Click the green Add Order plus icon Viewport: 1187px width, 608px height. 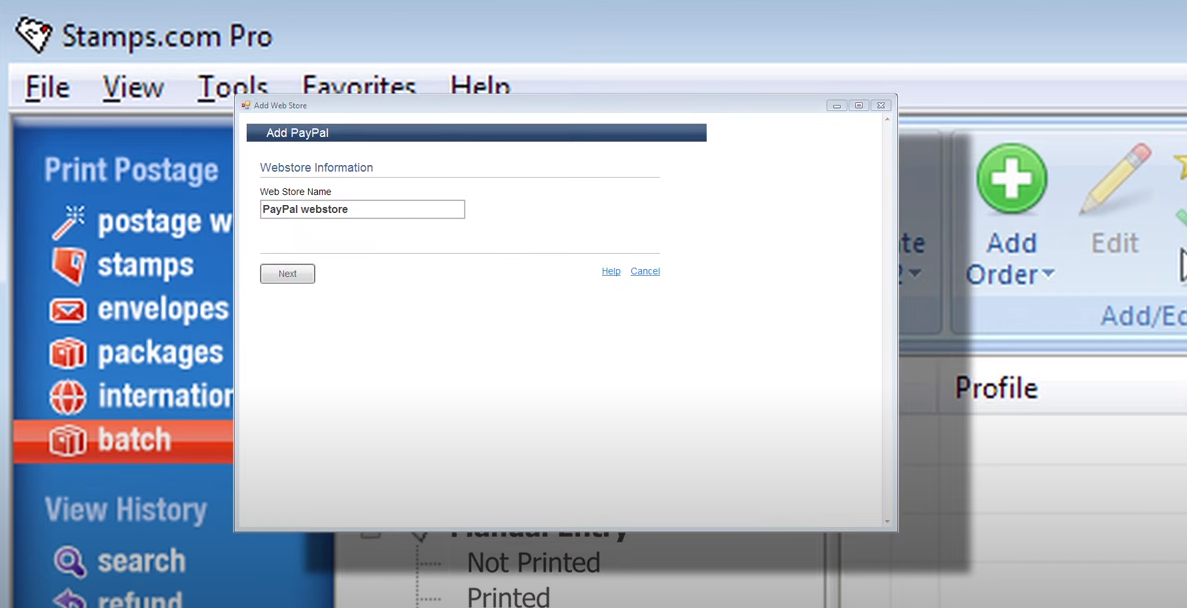pyautogui.click(x=1011, y=179)
